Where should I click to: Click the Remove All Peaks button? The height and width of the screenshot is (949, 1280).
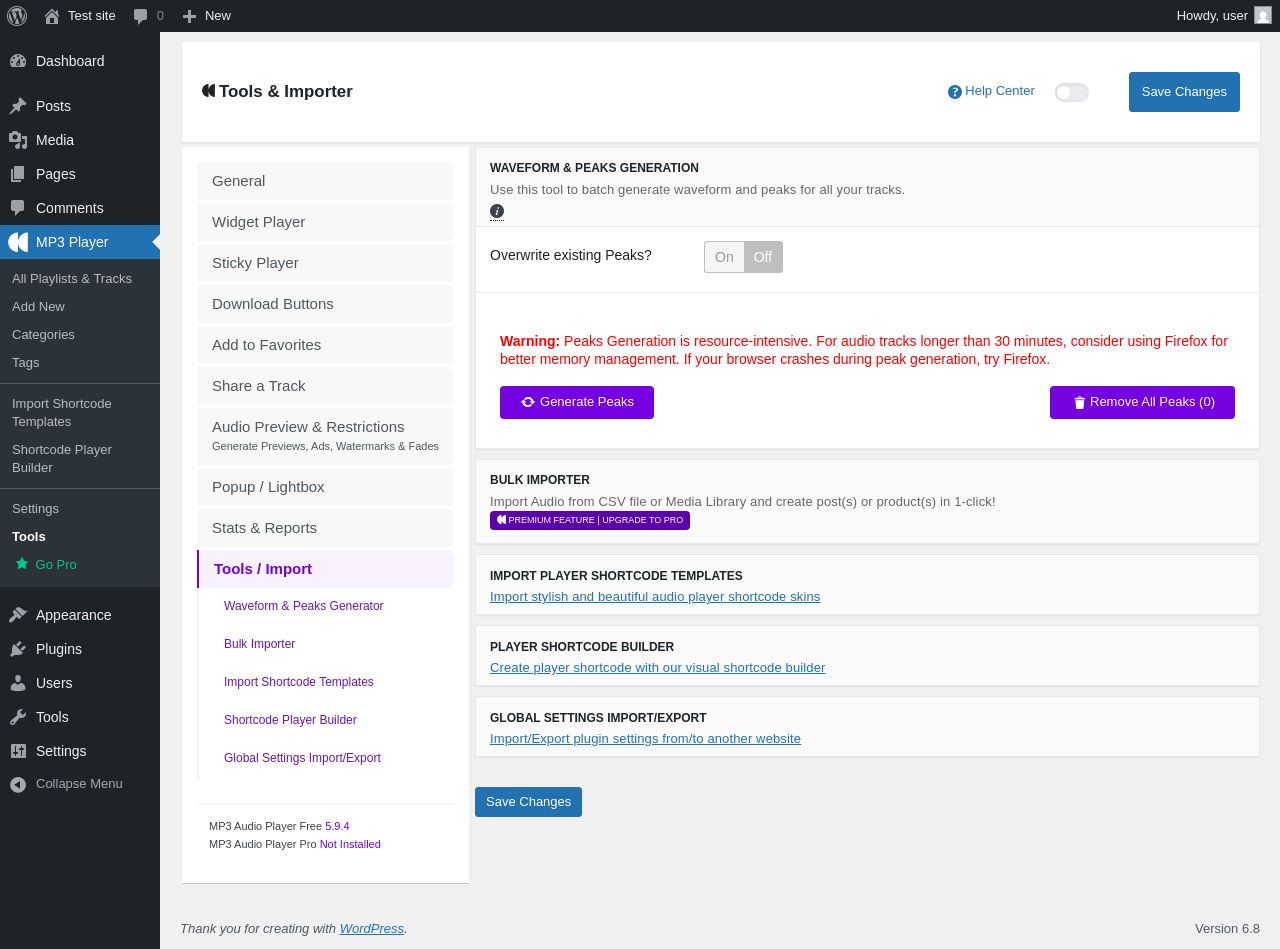1142,402
